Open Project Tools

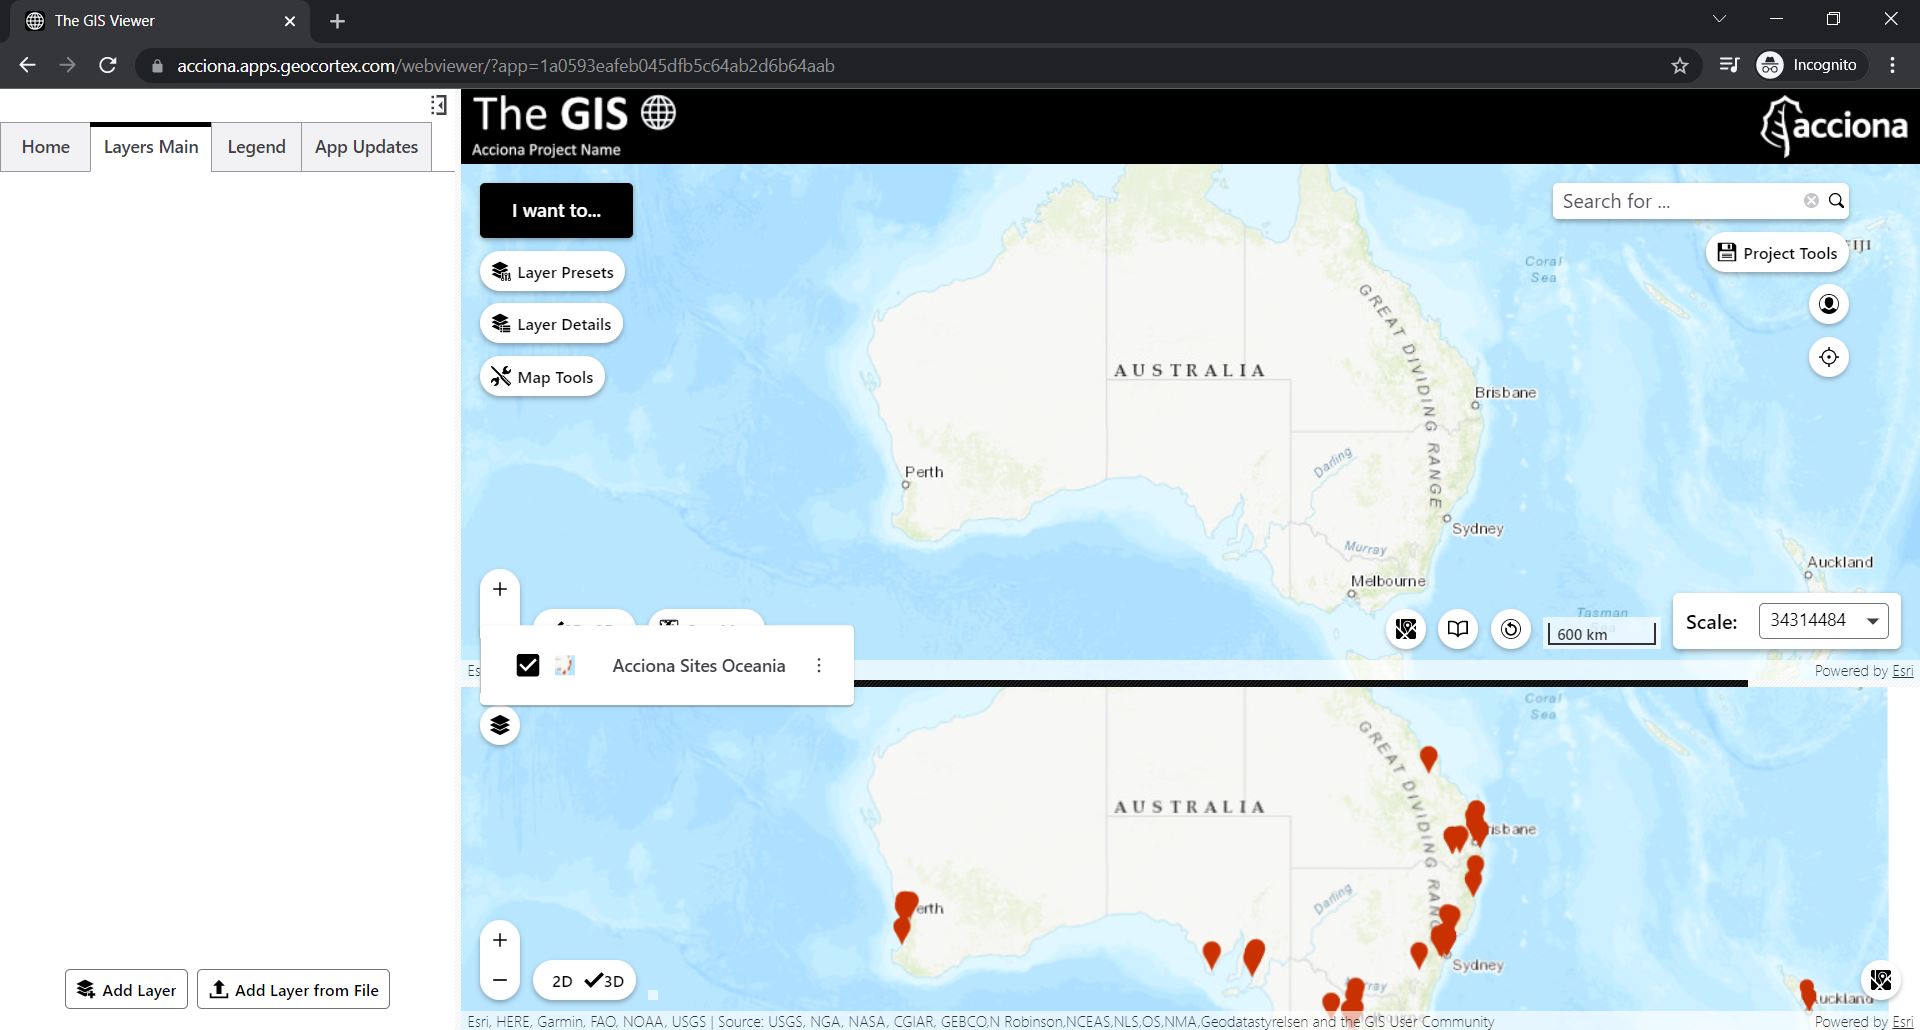point(1777,253)
